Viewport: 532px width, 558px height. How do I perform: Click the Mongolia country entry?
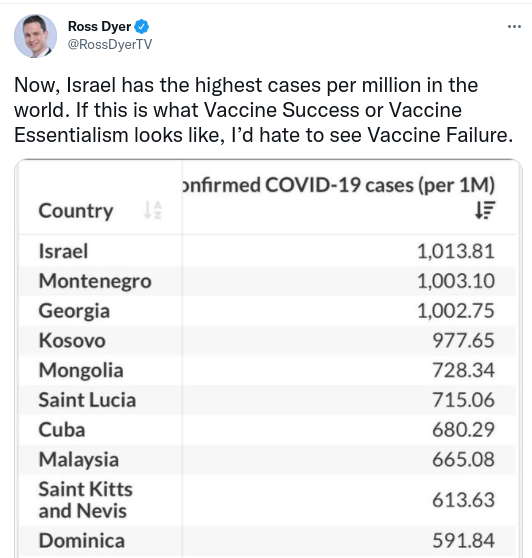(81, 370)
